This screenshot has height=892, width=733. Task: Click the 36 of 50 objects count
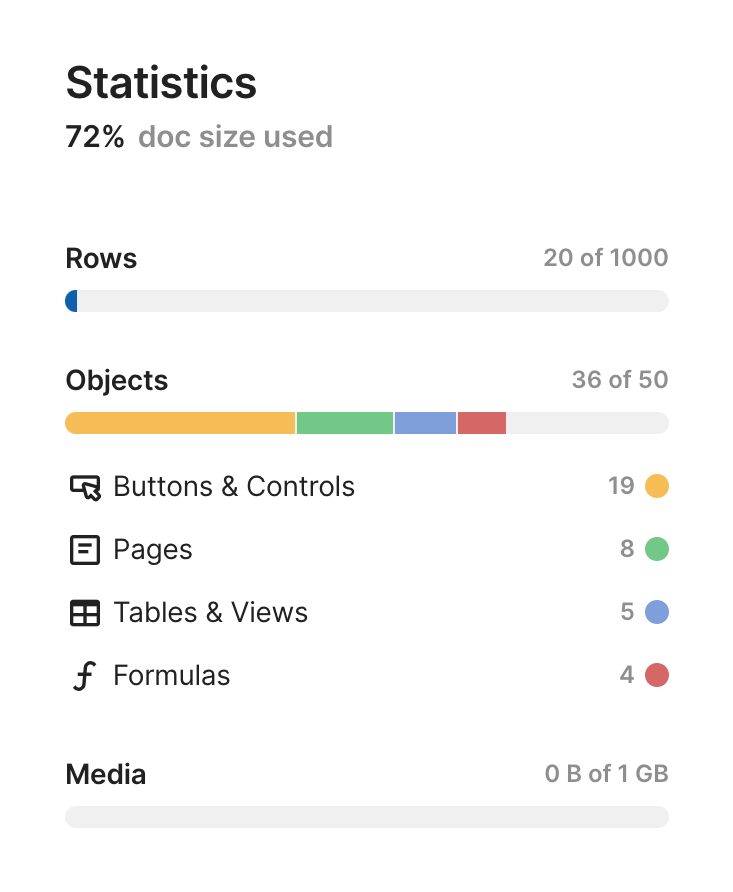click(619, 380)
